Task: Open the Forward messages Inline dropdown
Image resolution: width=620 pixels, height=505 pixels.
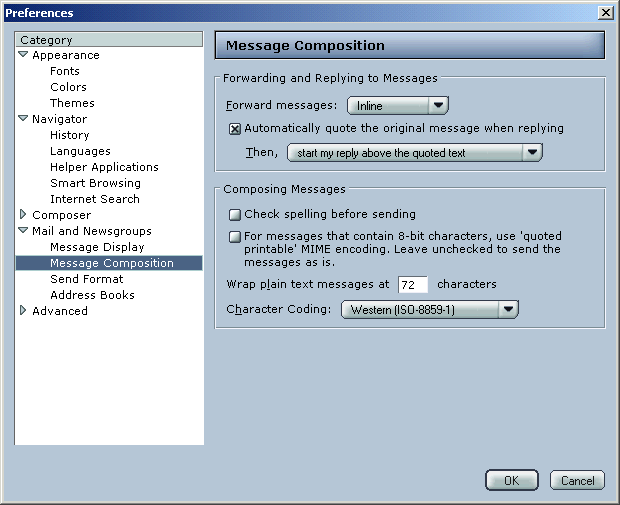Action: pyautogui.click(x=398, y=106)
